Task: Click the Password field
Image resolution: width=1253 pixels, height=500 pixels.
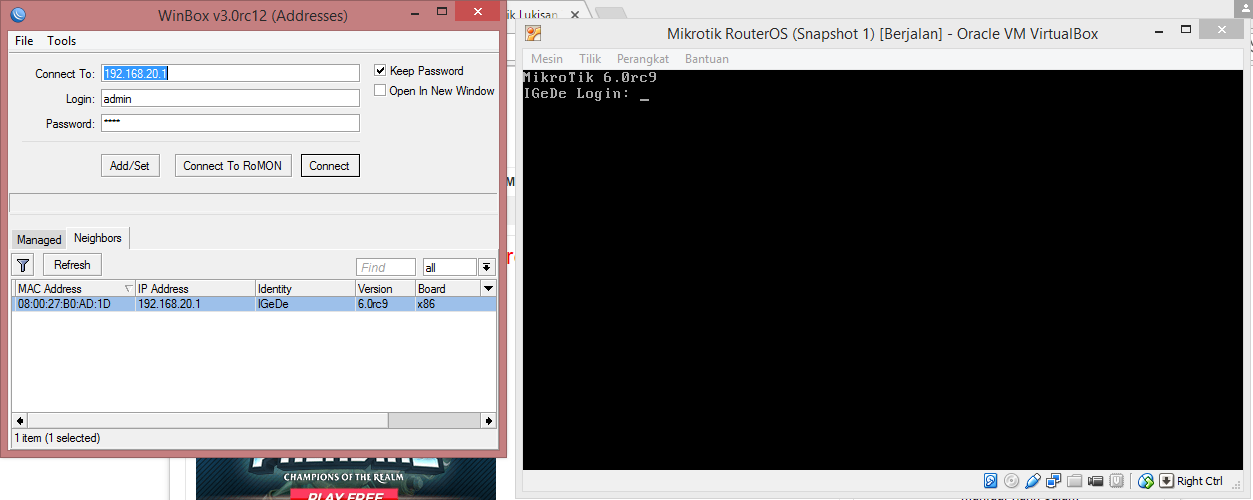Action: [x=230, y=123]
